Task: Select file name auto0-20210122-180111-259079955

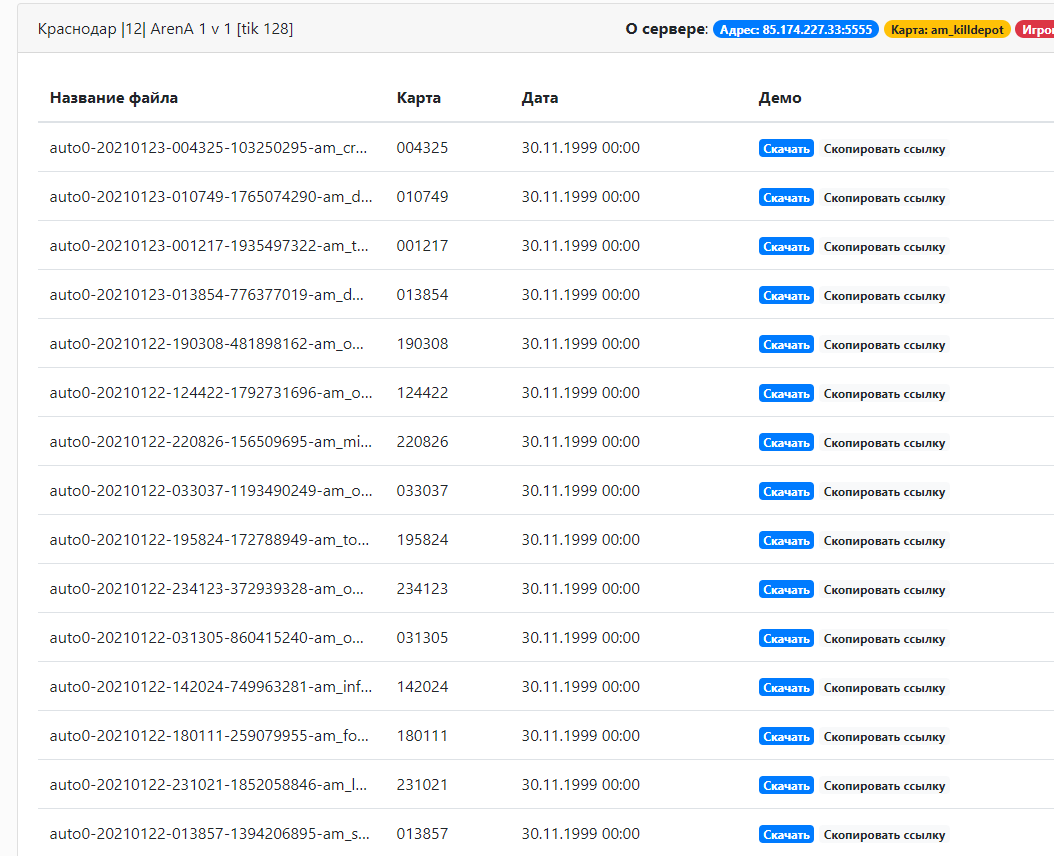Action: click(209, 737)
